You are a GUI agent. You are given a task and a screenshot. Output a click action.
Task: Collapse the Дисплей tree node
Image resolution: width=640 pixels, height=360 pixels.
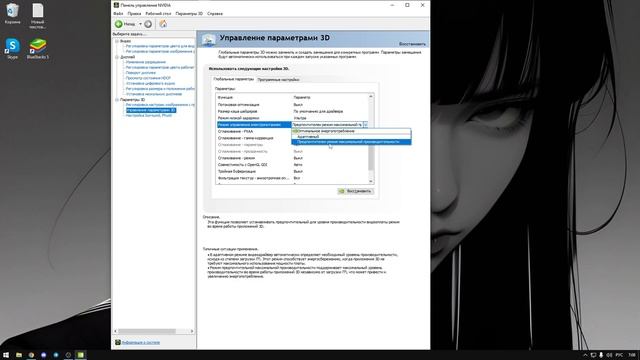tap(117, 57)
